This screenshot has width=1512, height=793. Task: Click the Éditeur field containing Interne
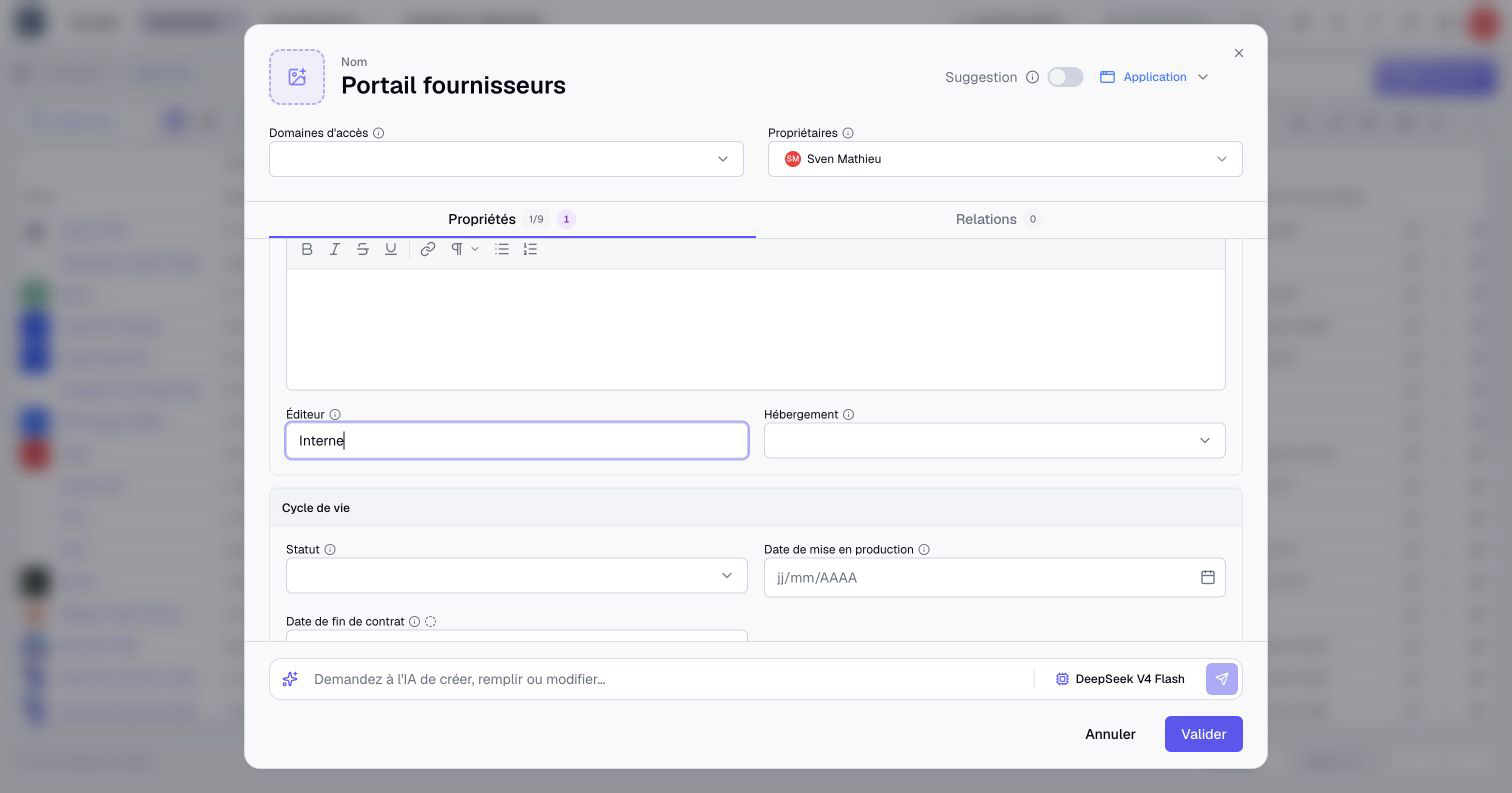(x=517, y=441)
